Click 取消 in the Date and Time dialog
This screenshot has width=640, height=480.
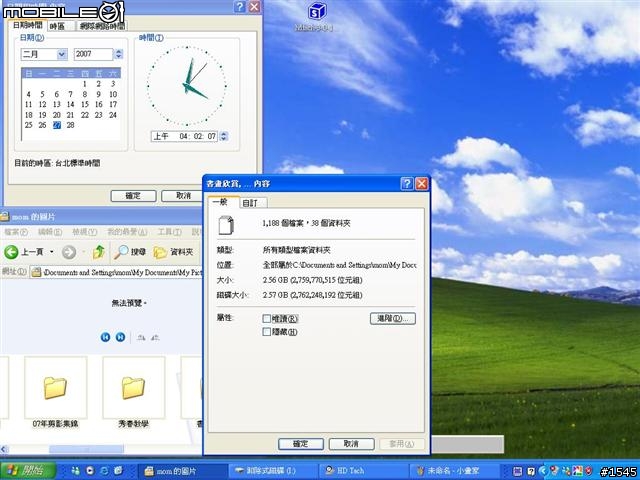point(183,196)
